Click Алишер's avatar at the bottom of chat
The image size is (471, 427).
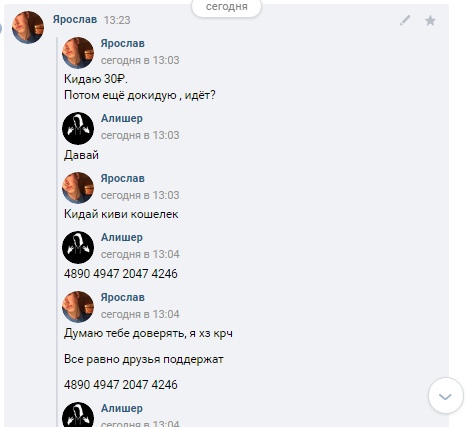point(78,414)
